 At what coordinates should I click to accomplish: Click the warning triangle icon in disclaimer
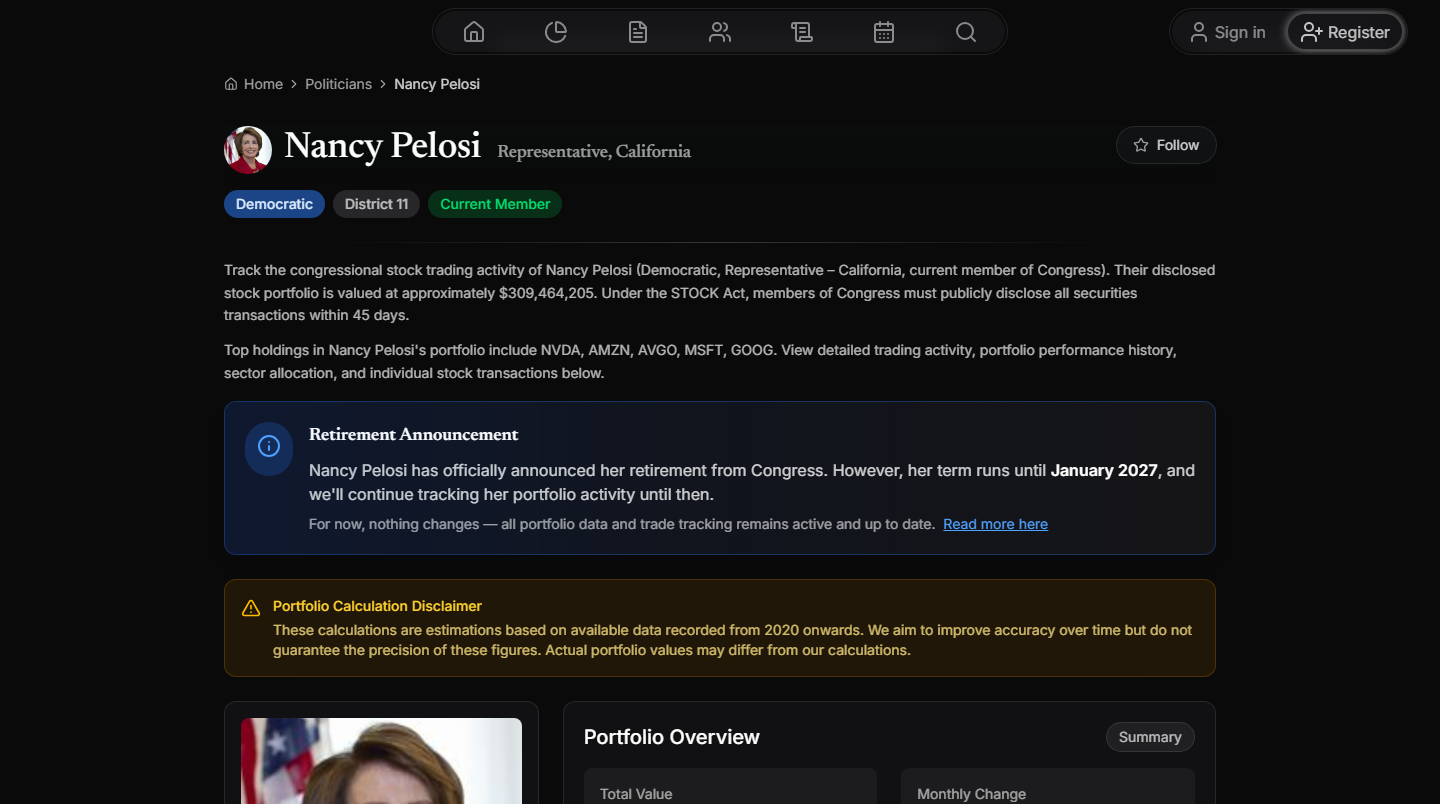(x=251, y=608)
